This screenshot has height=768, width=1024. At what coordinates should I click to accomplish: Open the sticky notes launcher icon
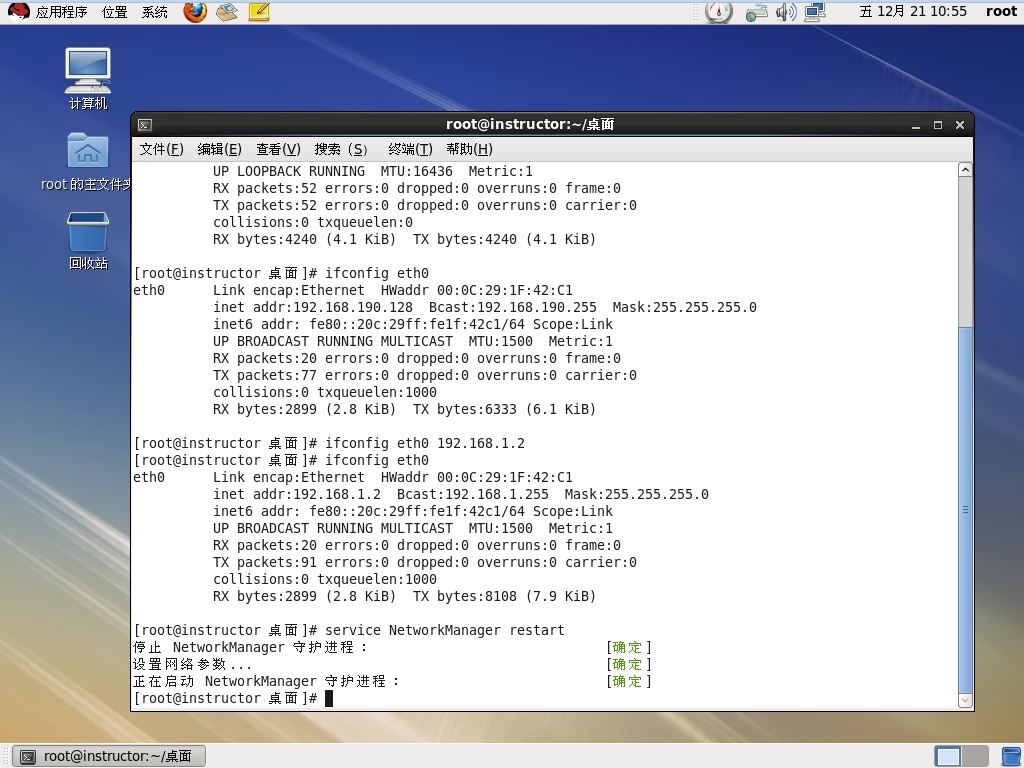[x=259, y=11]
